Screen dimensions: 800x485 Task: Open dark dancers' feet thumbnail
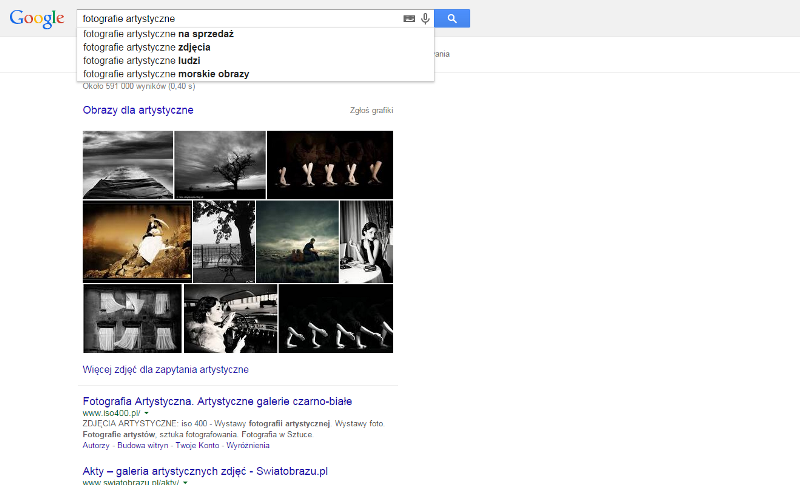(x=336, y=319)
